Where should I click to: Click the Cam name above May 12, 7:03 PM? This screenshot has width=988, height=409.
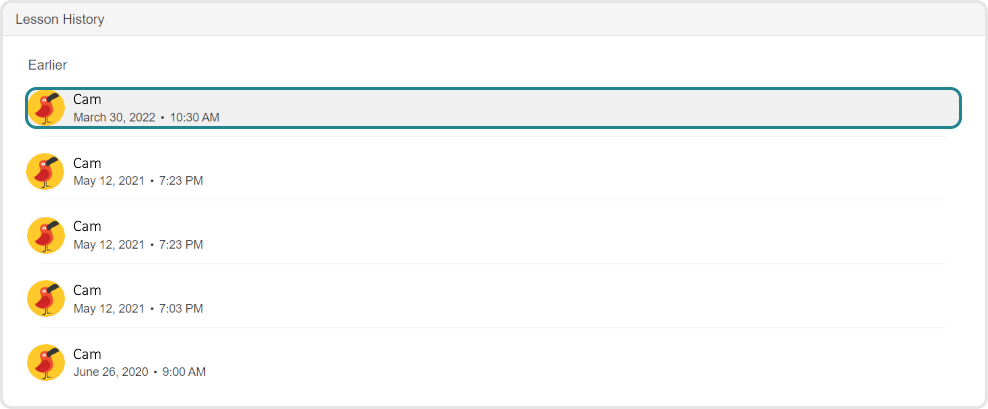[x=87, y=290]
